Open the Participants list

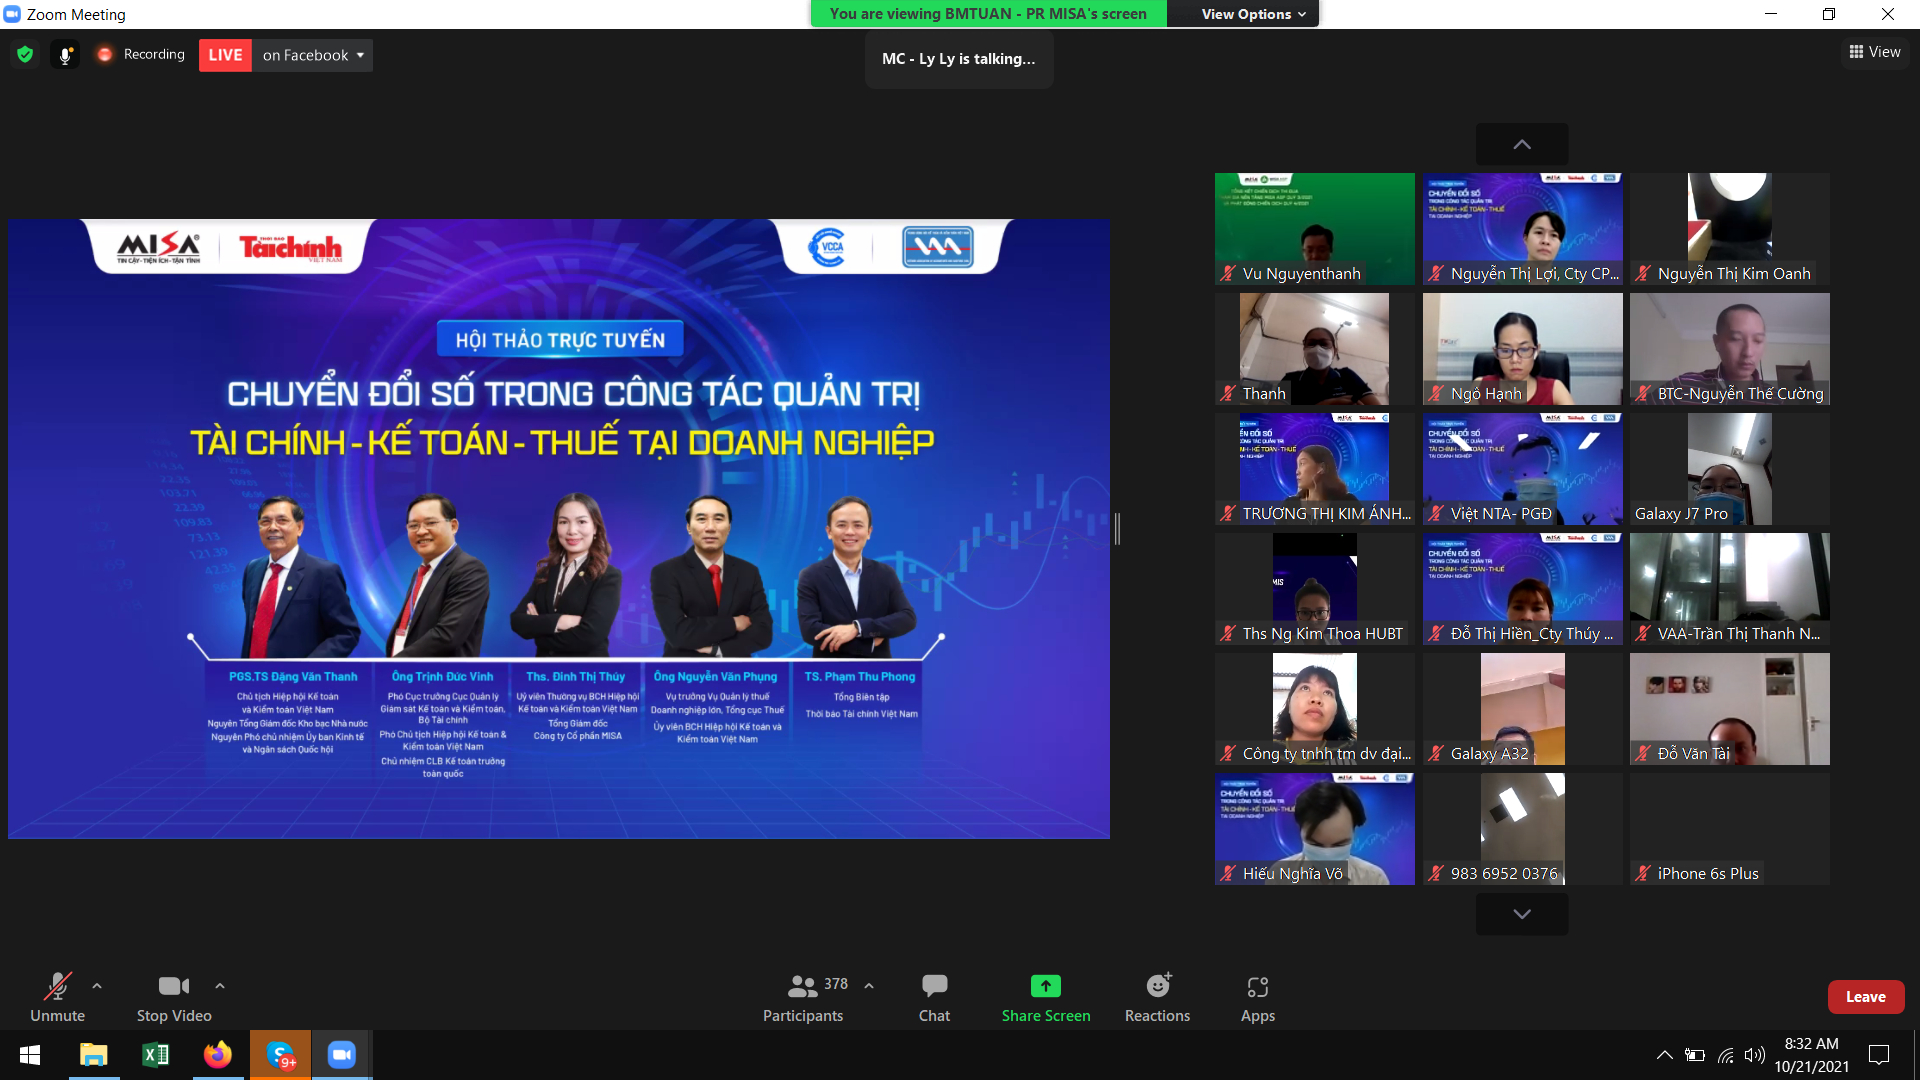[x=803, y=998]
